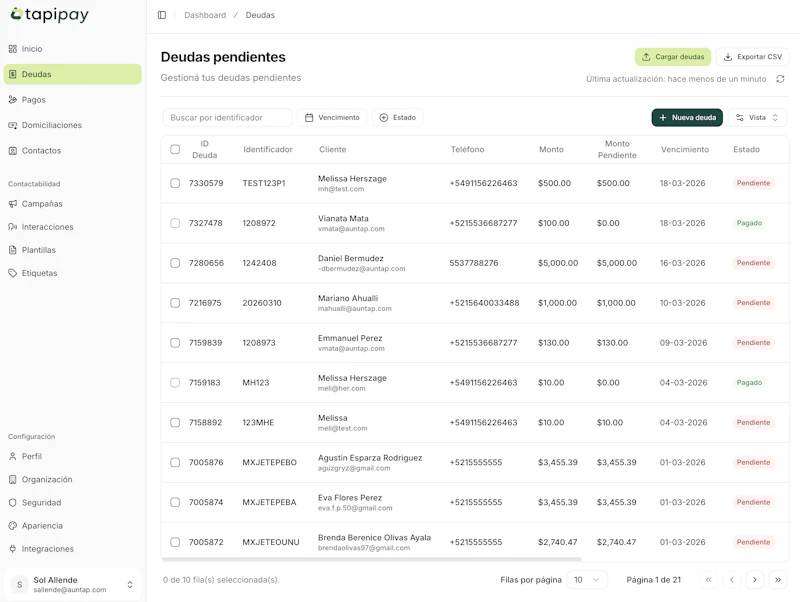Screen dimensions: 800x602
Task: Click client Brenda Berenice Olivas Ayala
Action: pyautogui.click(x=374, y=537)
